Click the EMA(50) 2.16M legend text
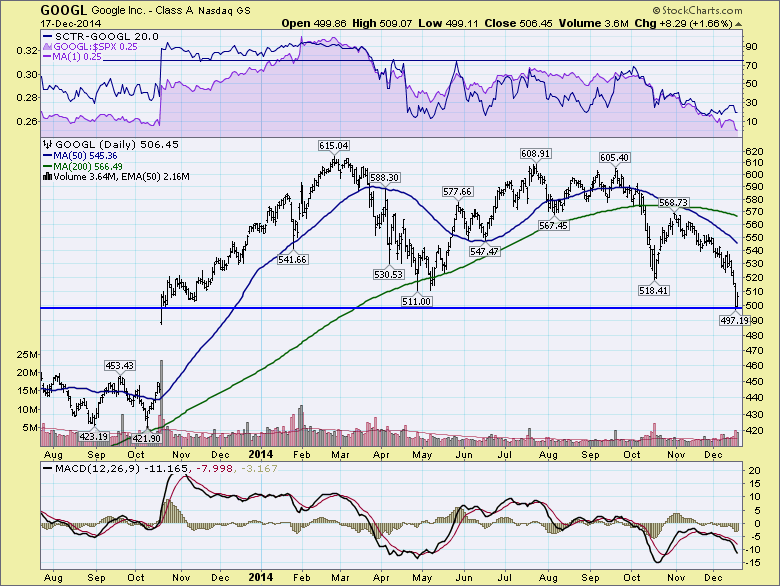Screen dimensions: 780x586 (156, 177)
